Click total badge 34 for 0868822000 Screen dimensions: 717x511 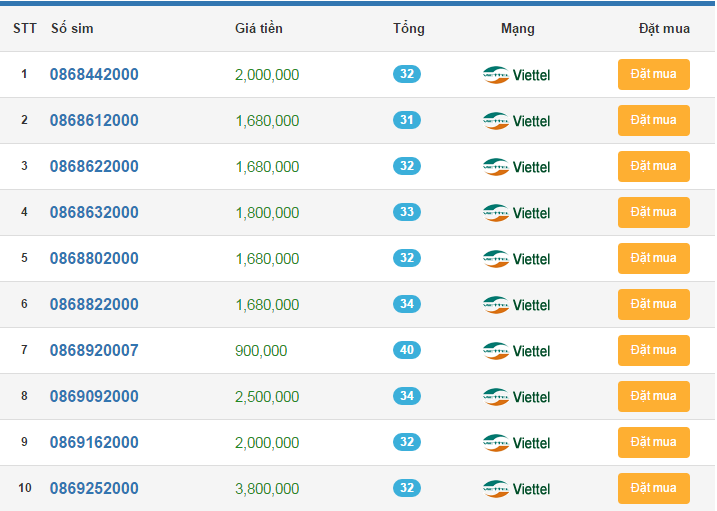tap(407, 303)
